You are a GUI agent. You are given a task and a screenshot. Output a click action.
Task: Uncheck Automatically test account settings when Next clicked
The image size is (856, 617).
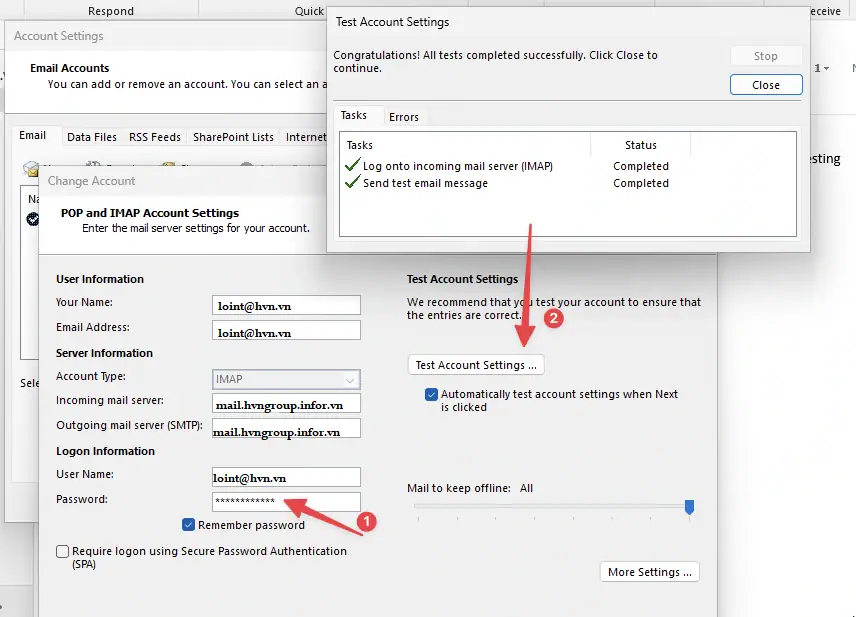[431, 394]
